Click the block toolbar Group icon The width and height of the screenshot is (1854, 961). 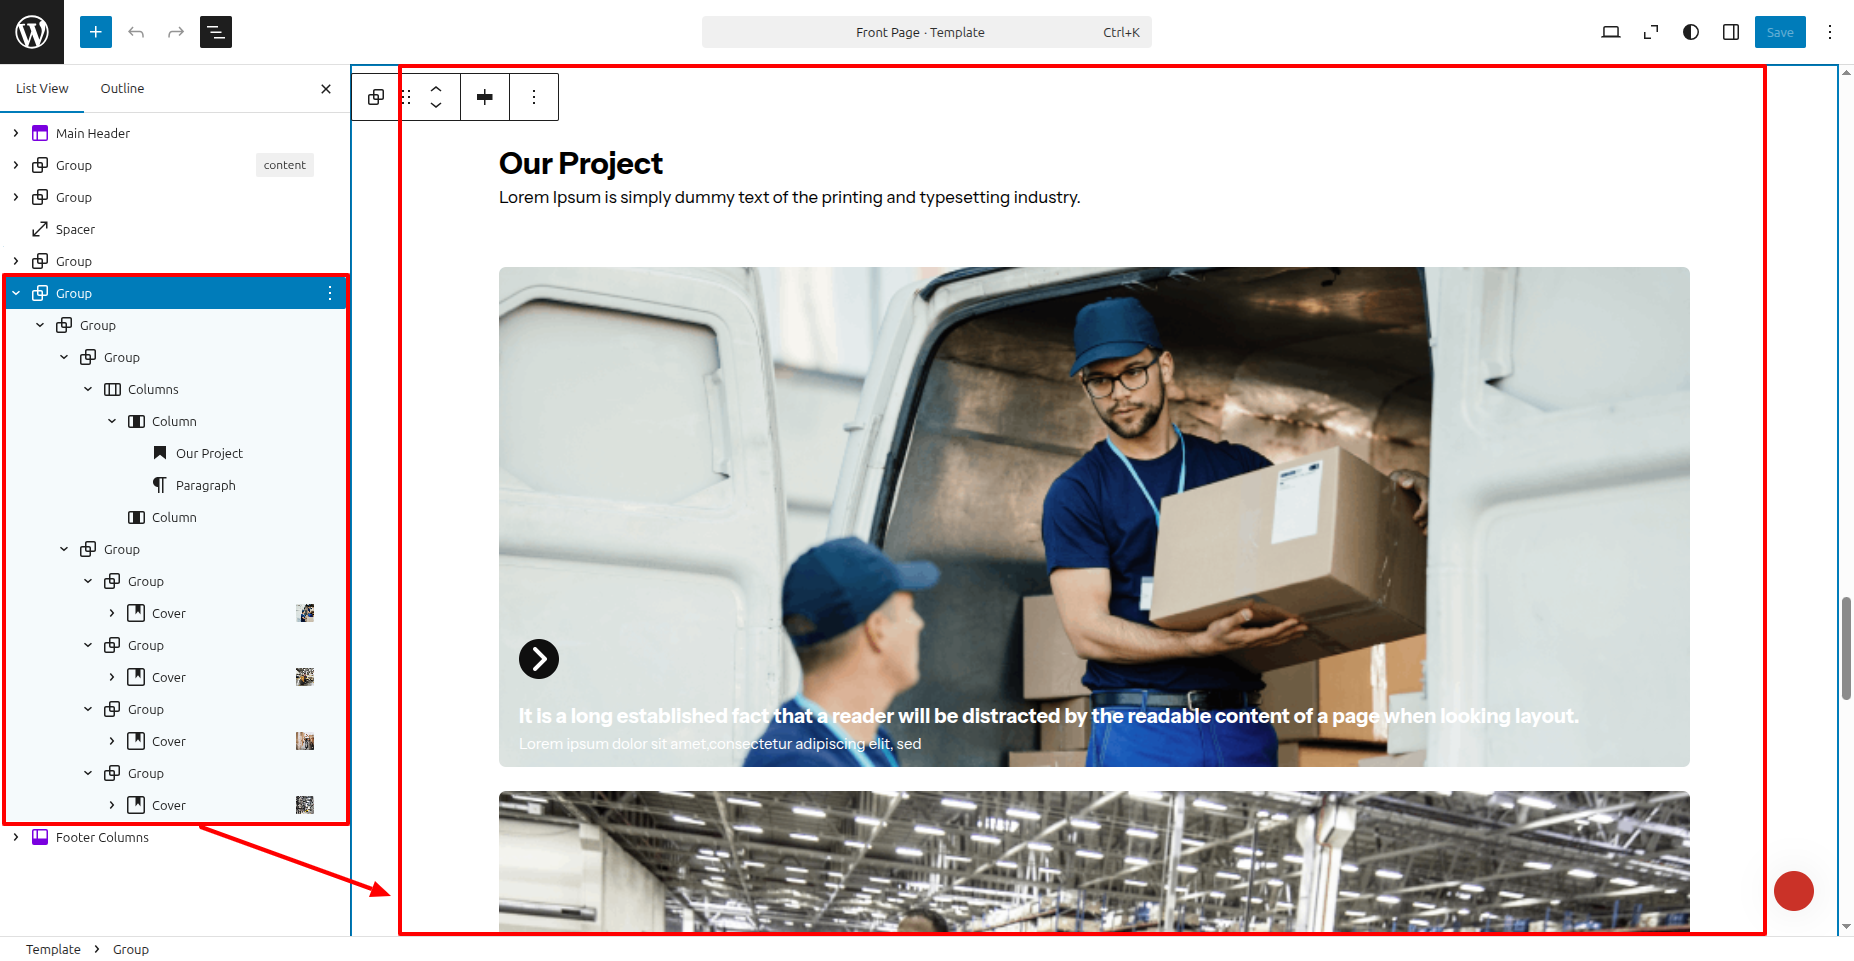(376, 97)
